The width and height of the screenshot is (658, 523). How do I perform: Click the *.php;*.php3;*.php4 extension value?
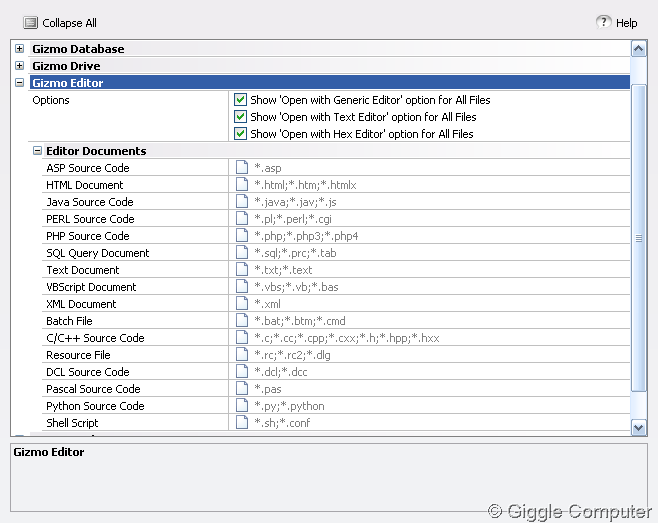coord(306,236)
